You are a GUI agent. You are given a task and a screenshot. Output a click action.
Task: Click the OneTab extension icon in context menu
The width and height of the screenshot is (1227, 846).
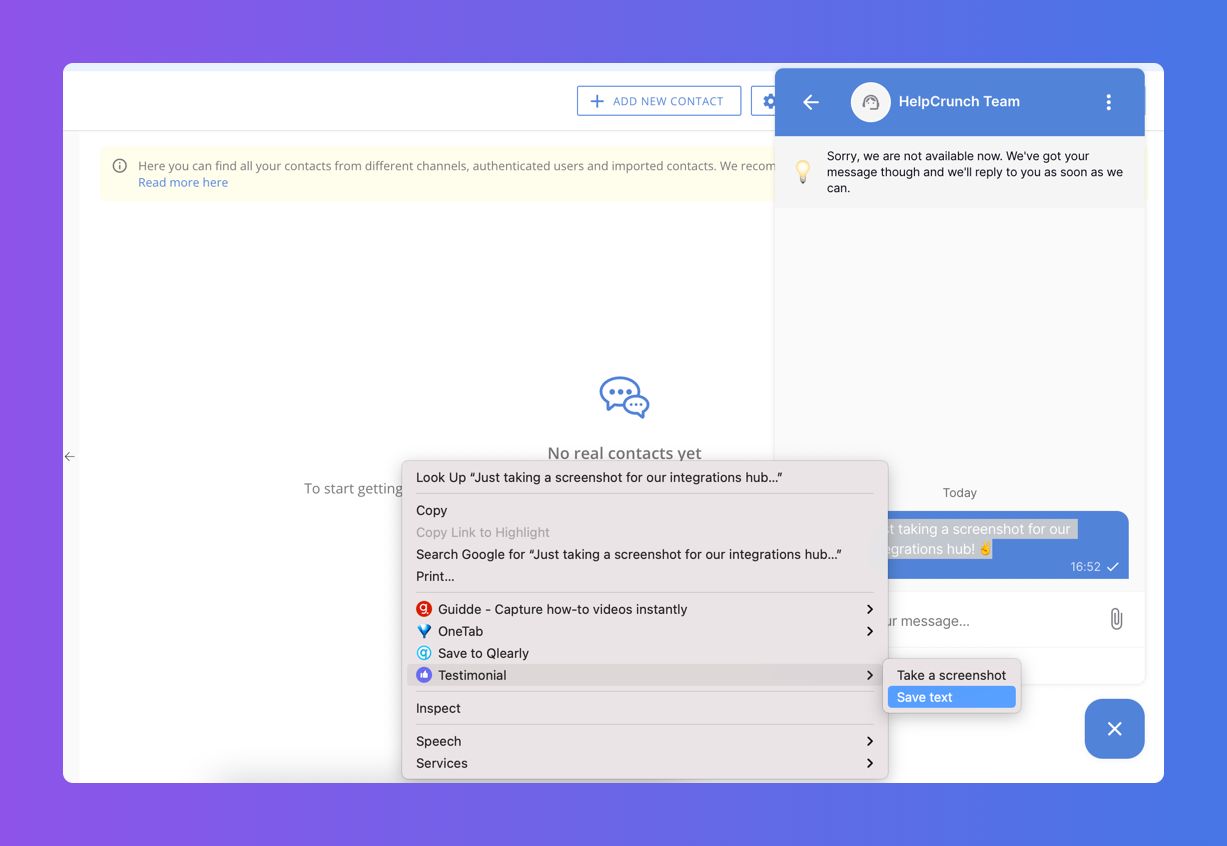[x=424, y=631]
